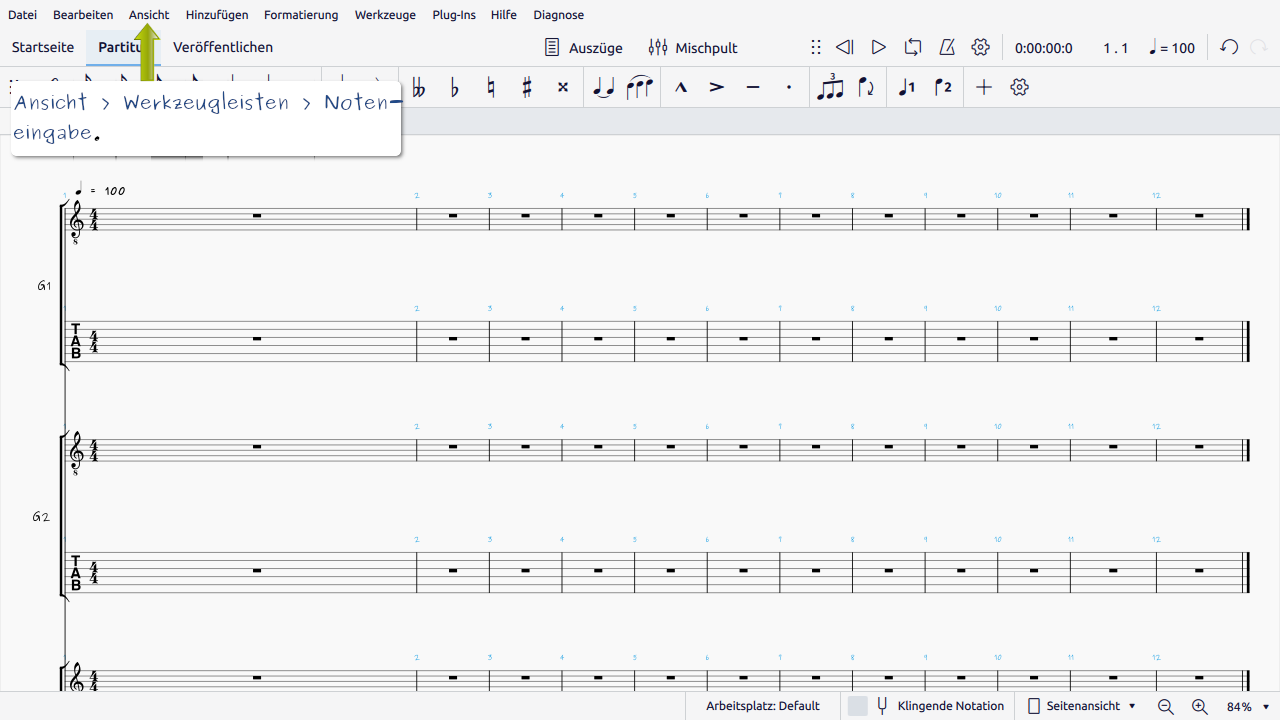This screenshot has width=1280, height=720.
Task: Click the tempo display 100
Action: 1172,48
